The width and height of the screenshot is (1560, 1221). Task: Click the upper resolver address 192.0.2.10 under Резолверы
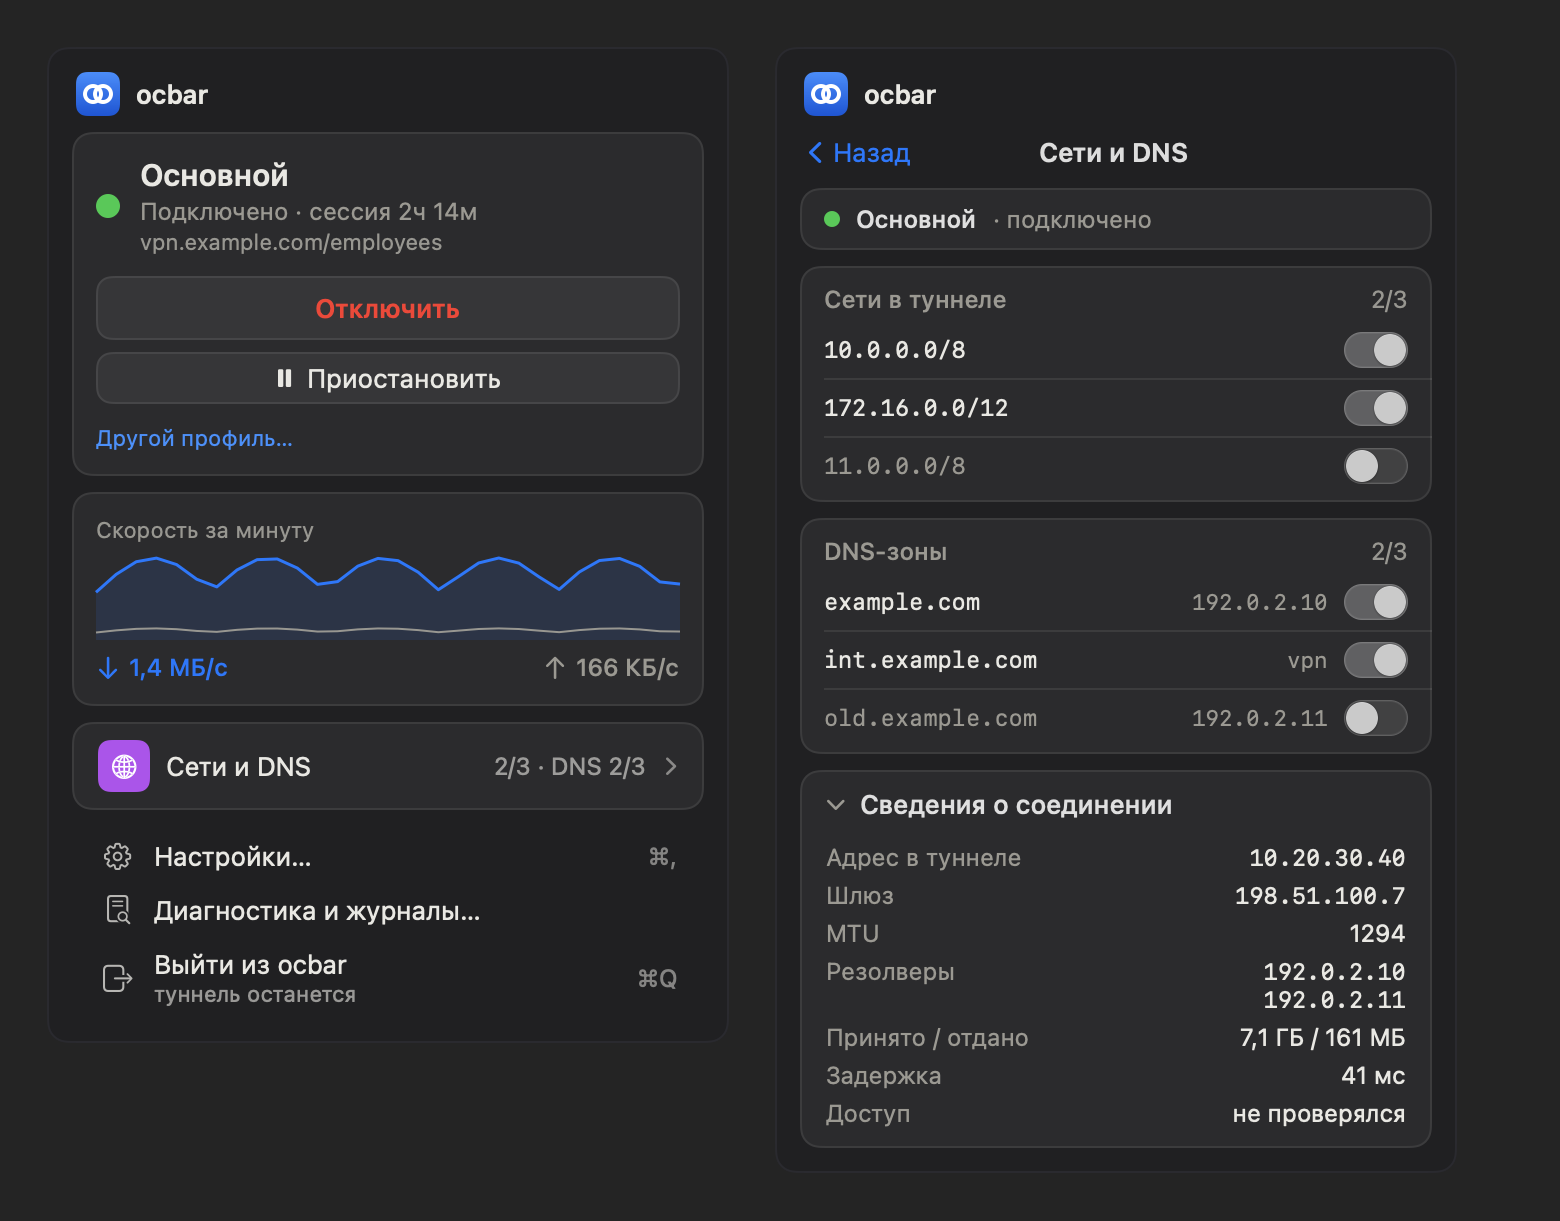coord(1334,972)
